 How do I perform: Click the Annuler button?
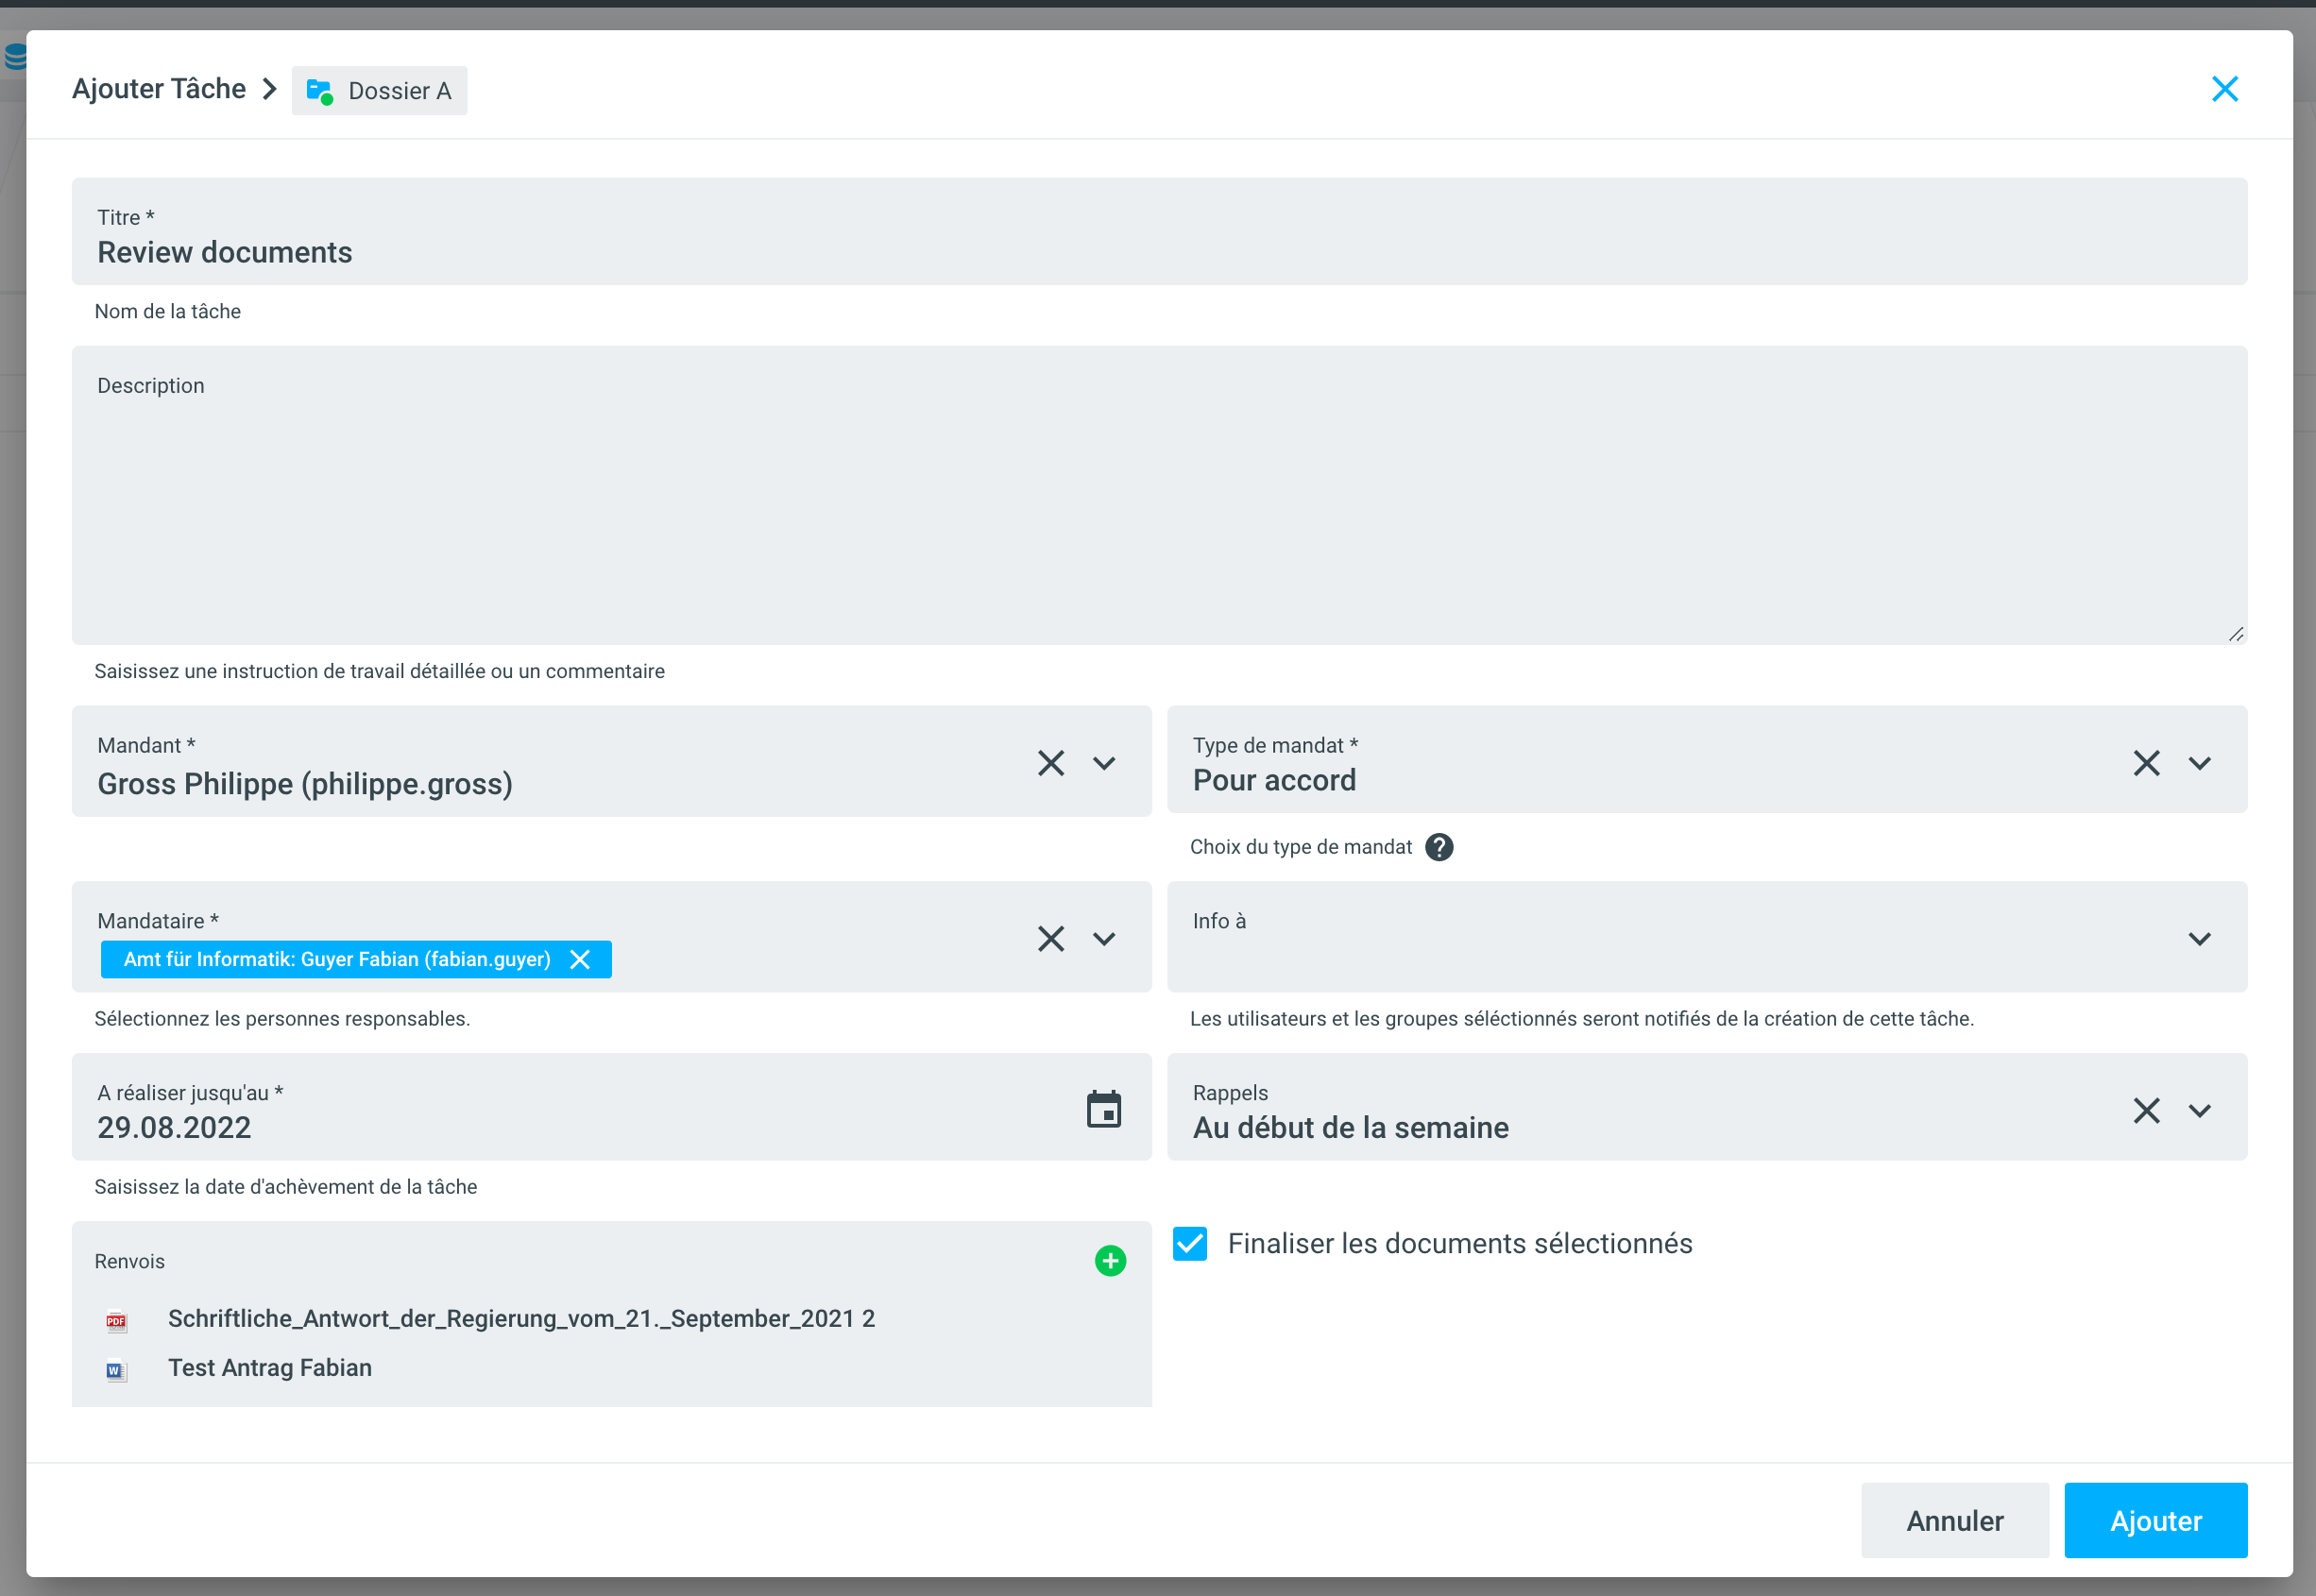coord(1953,1520)
